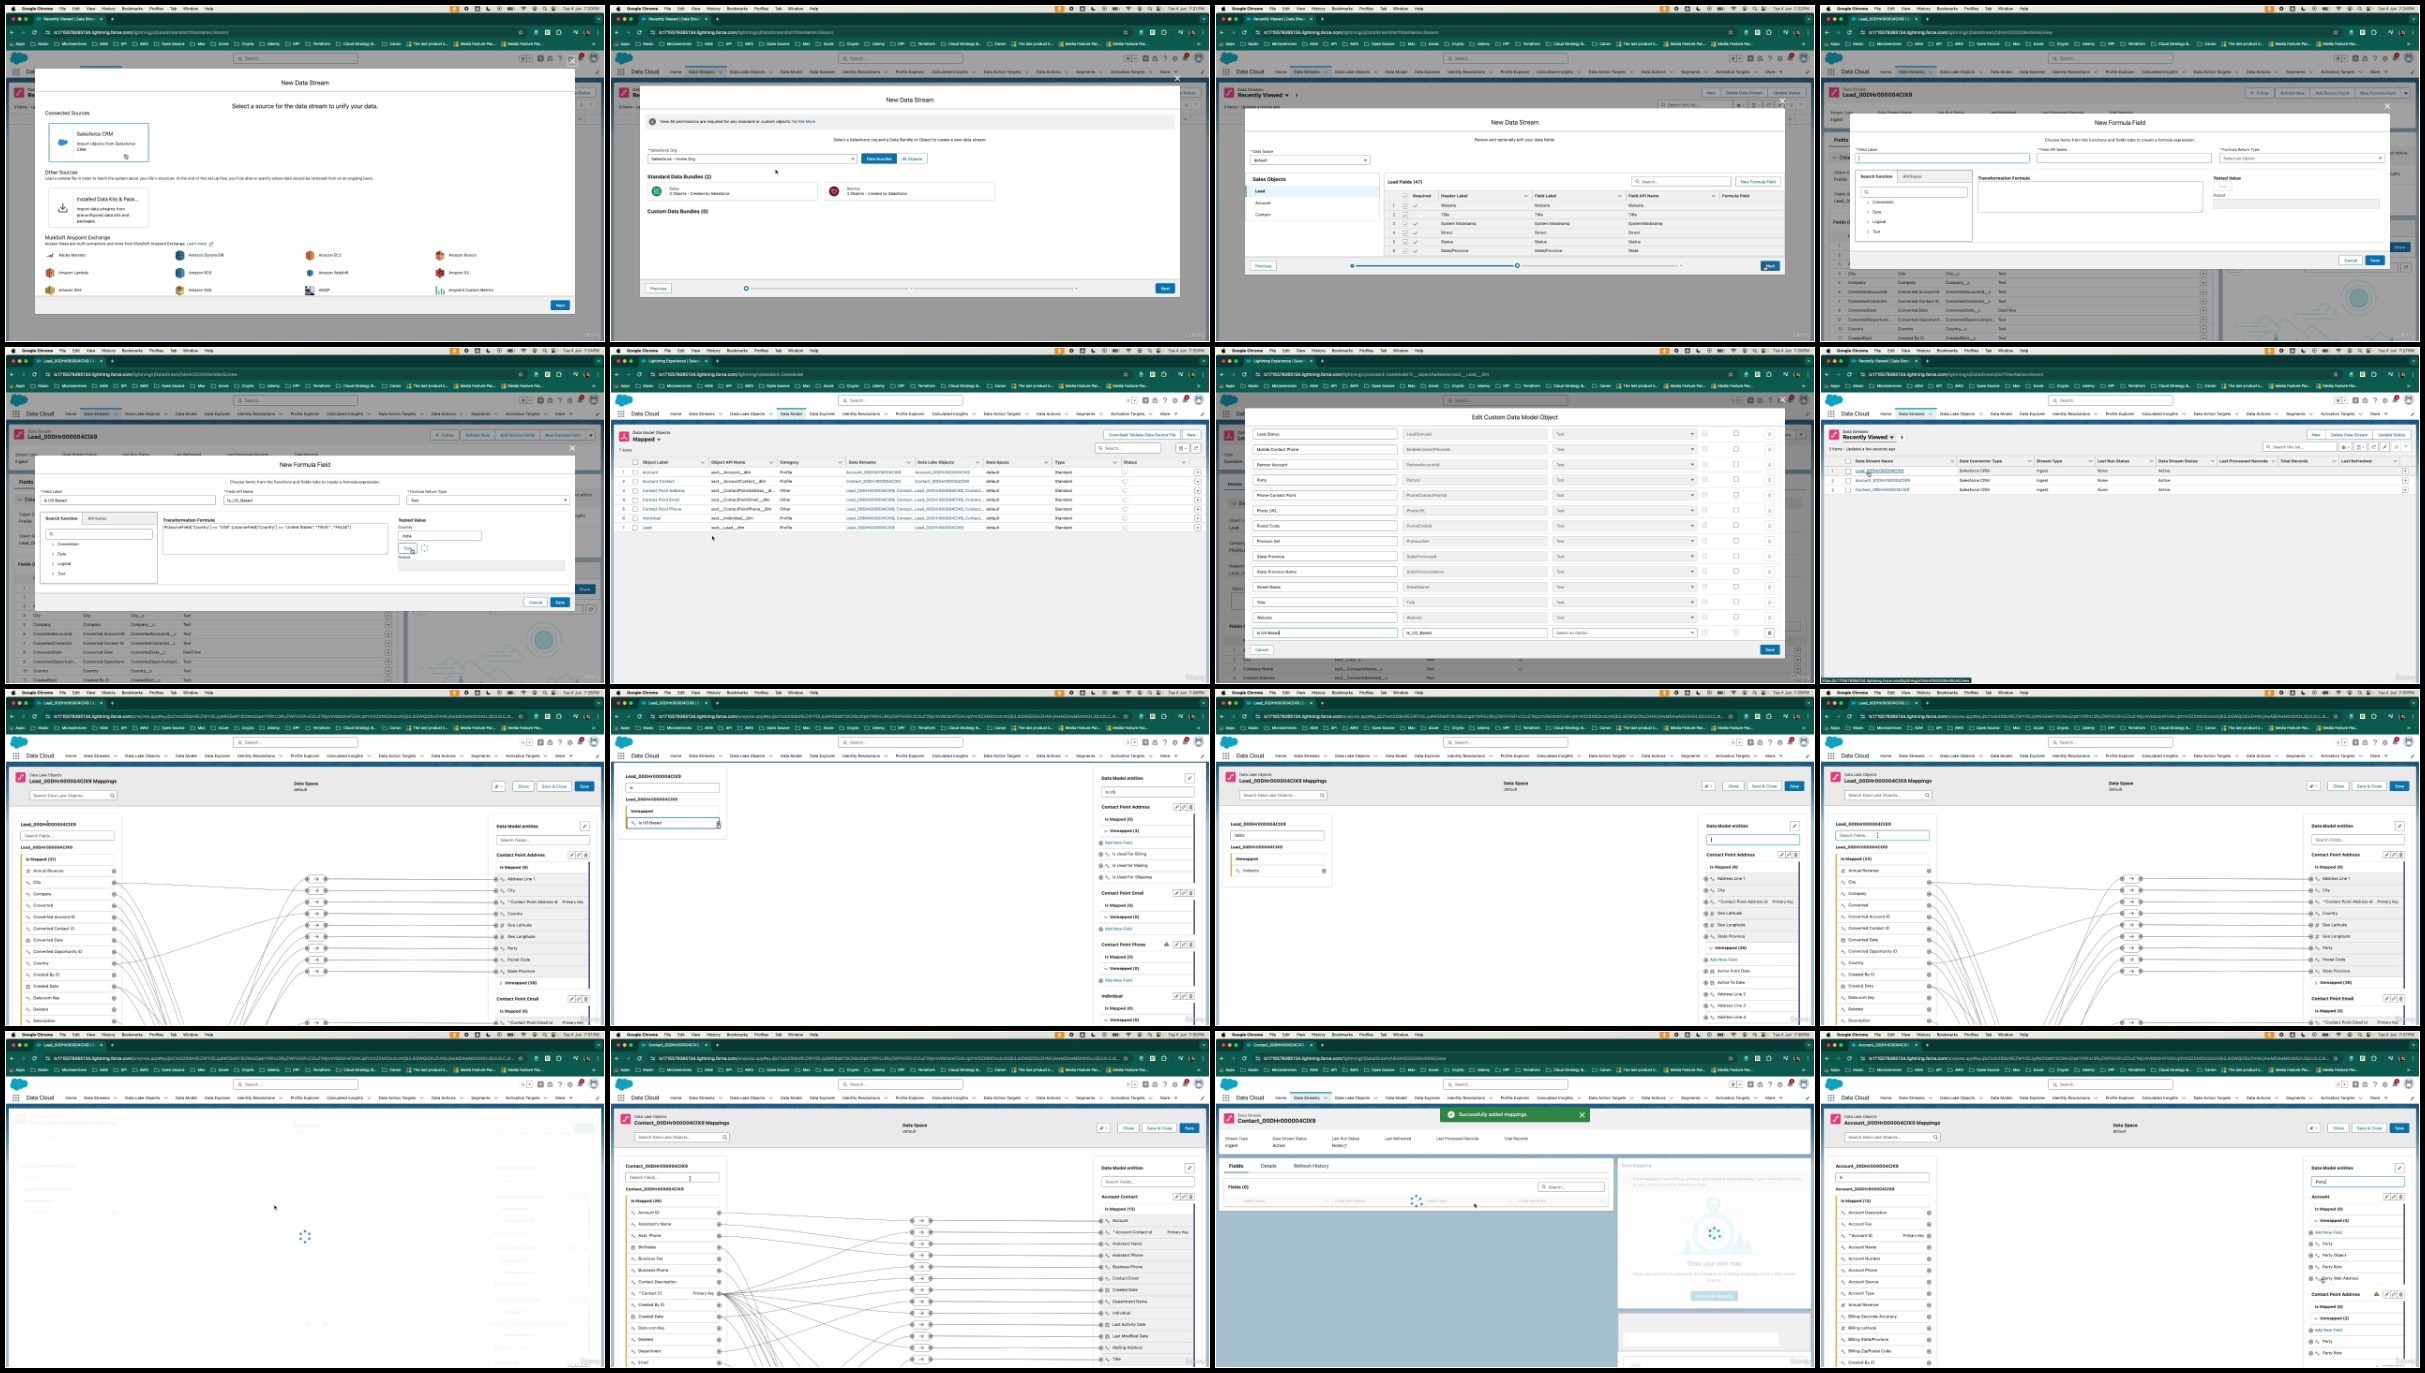Toggle the first checkbox on the Party row in Edit Custom Data Model Object
Viewport: 2425px width, 1373px height.
pyautogui.click(x=1704, y=480)
